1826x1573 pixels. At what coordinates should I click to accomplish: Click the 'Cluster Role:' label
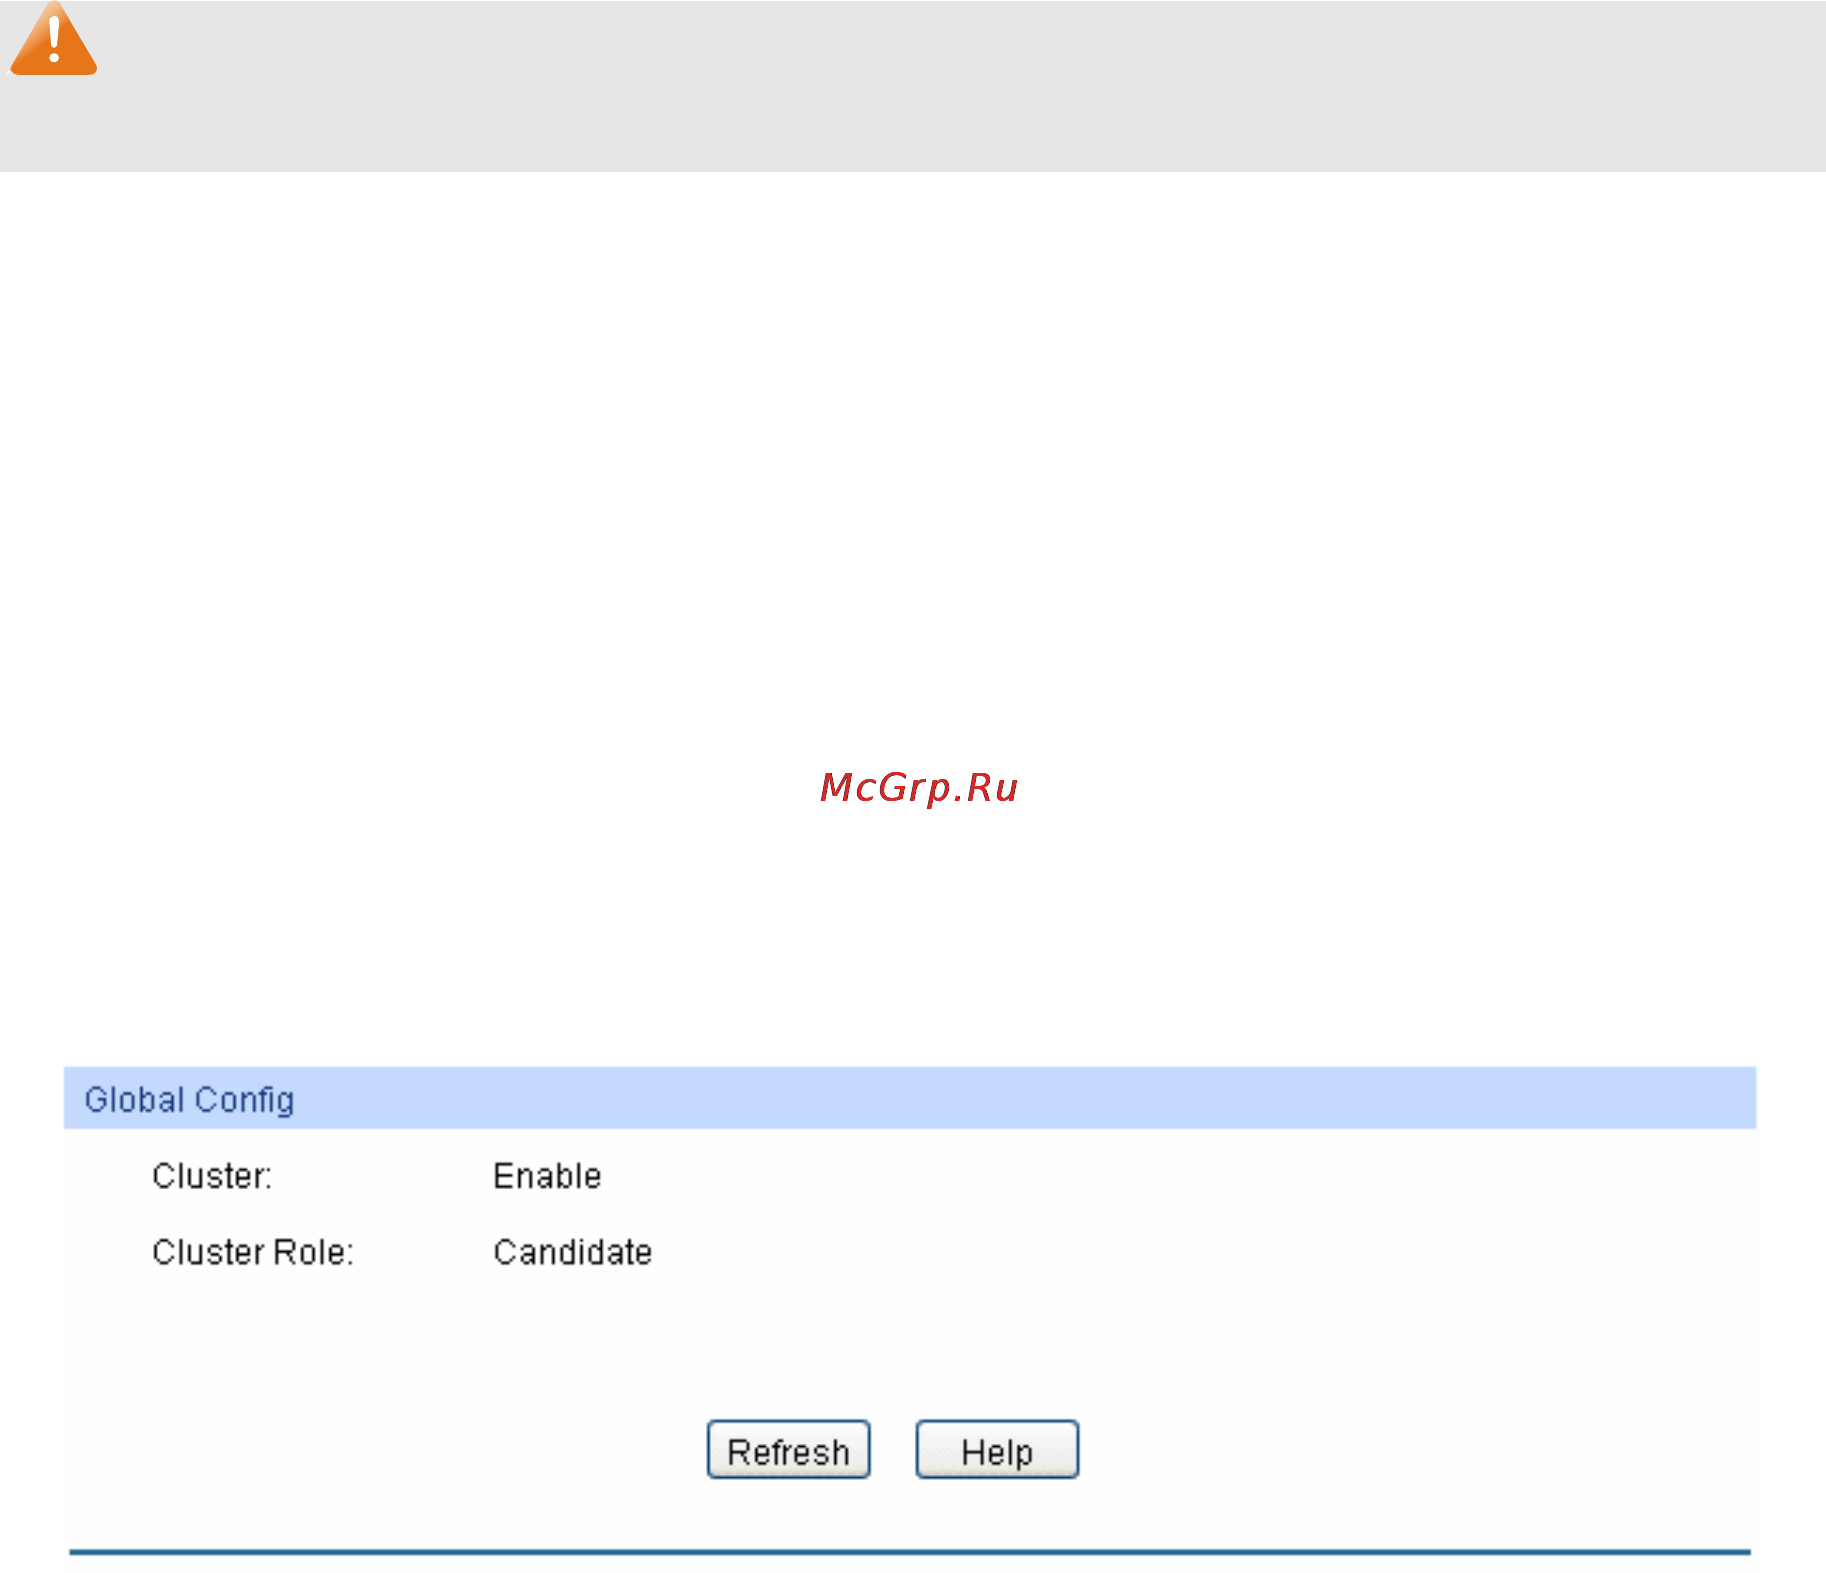click(253, 1252)
